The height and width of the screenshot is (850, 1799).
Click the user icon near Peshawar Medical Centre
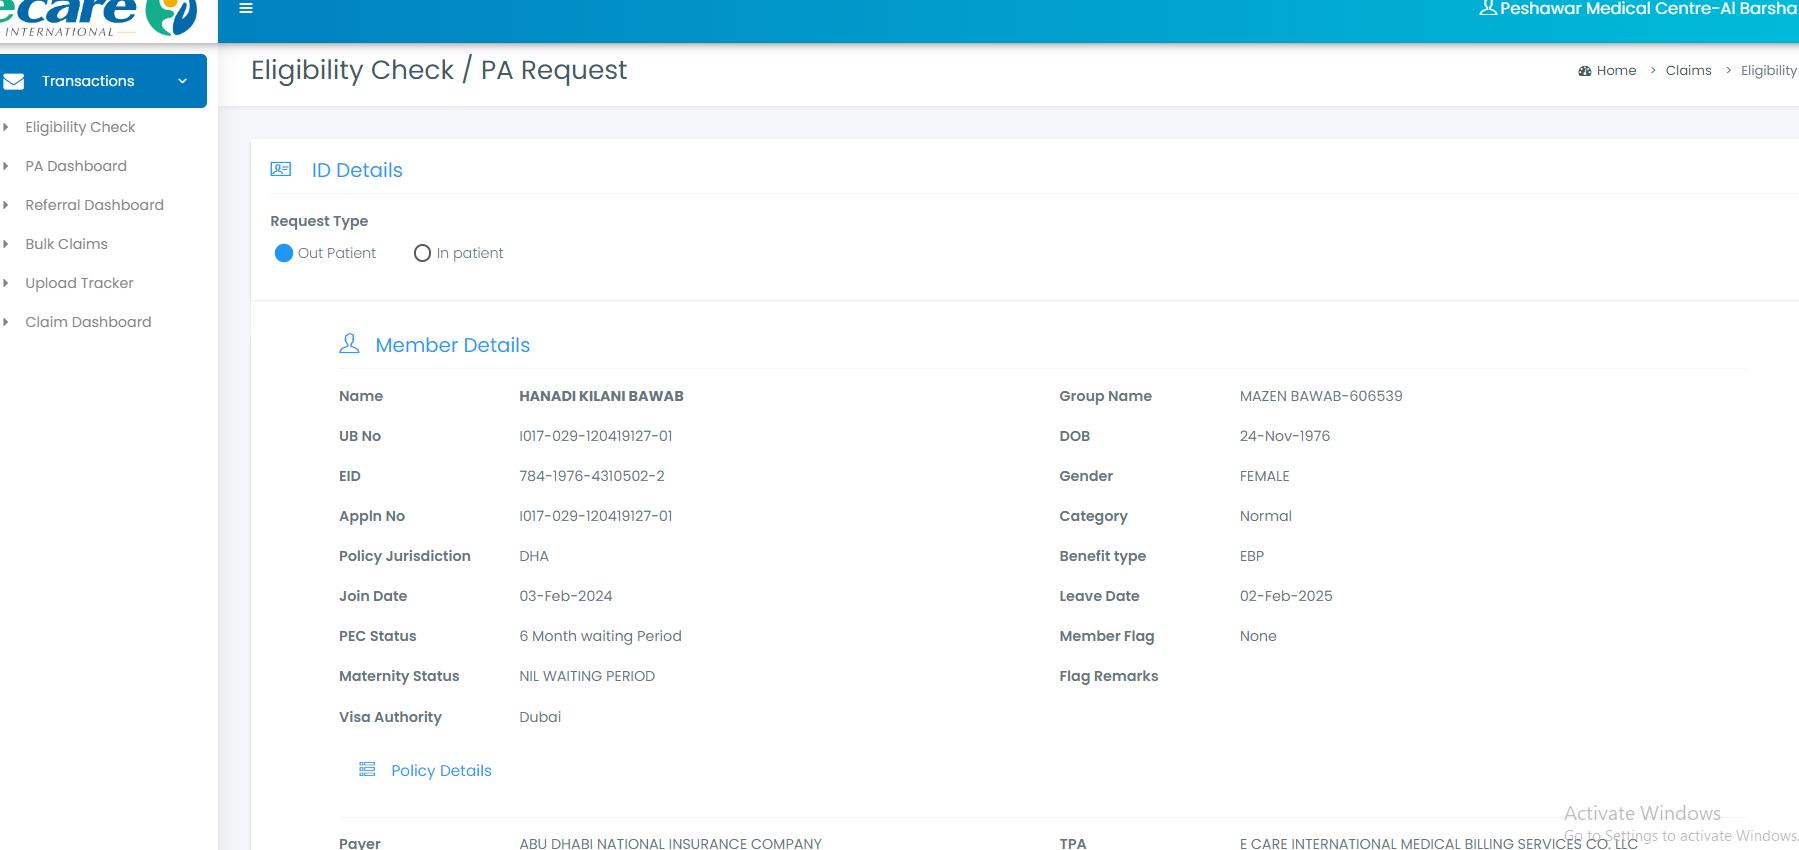coord(1487,8)
